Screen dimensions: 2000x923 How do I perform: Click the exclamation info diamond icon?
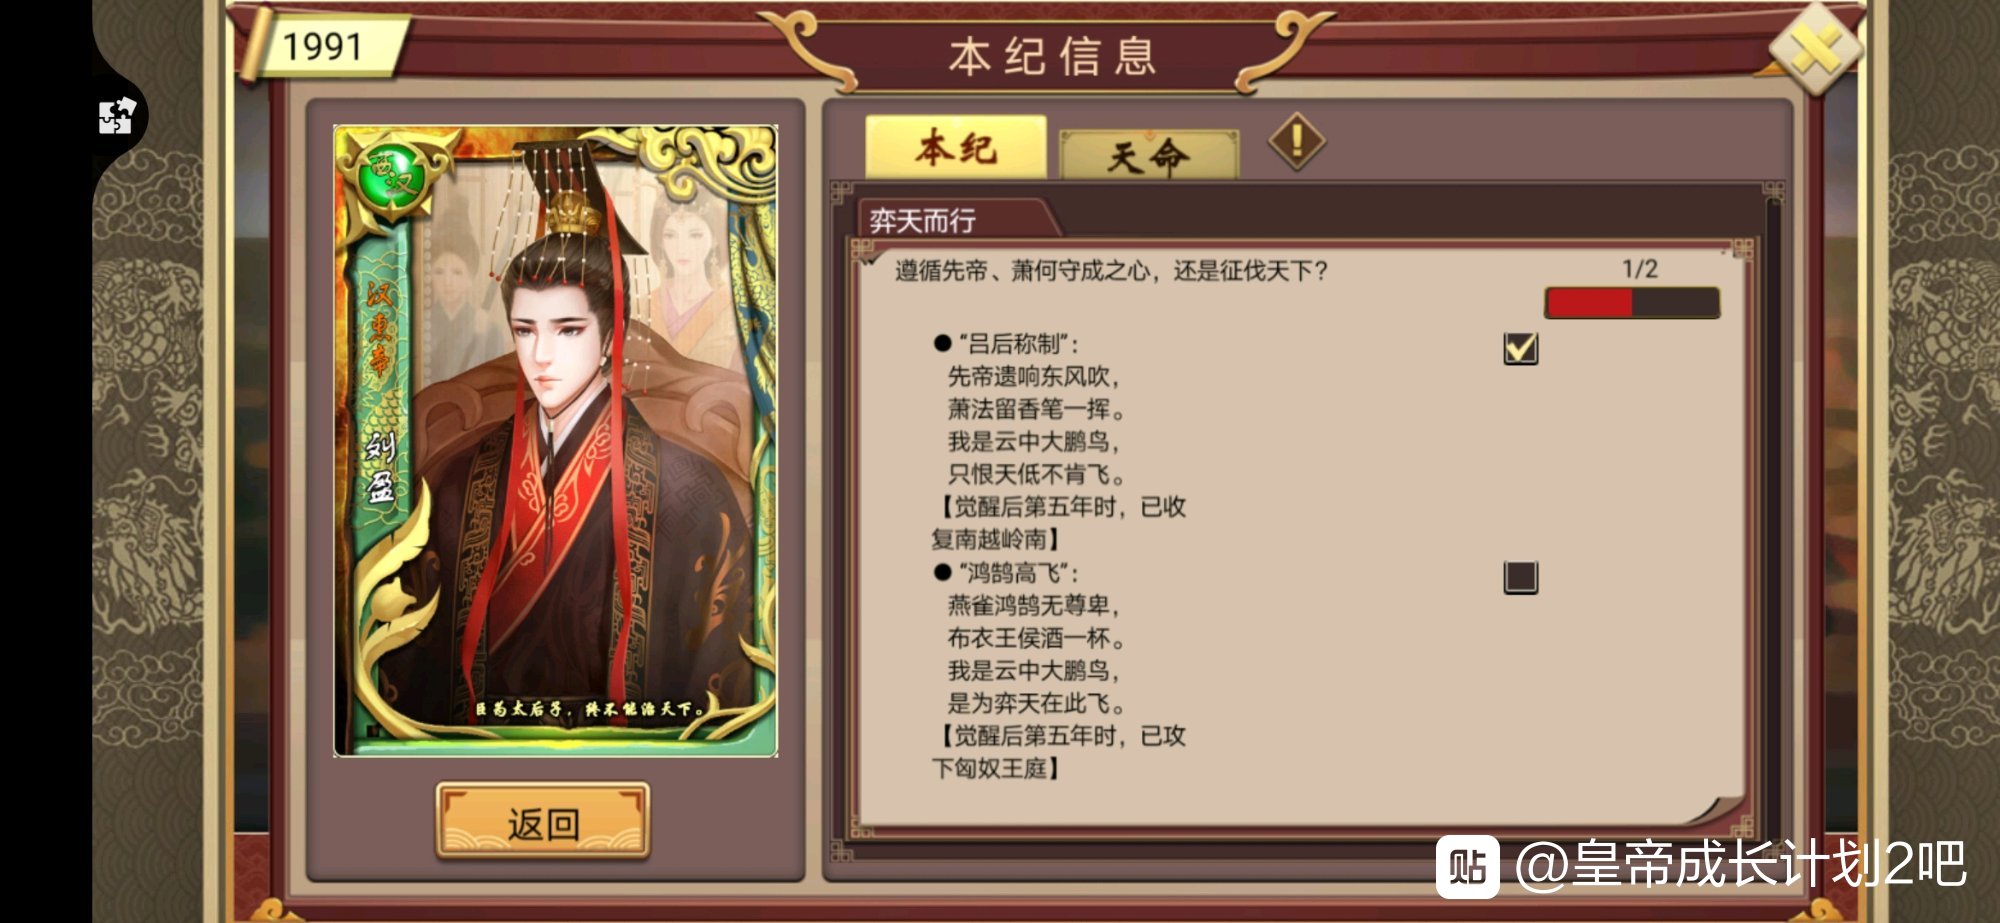1297,141
